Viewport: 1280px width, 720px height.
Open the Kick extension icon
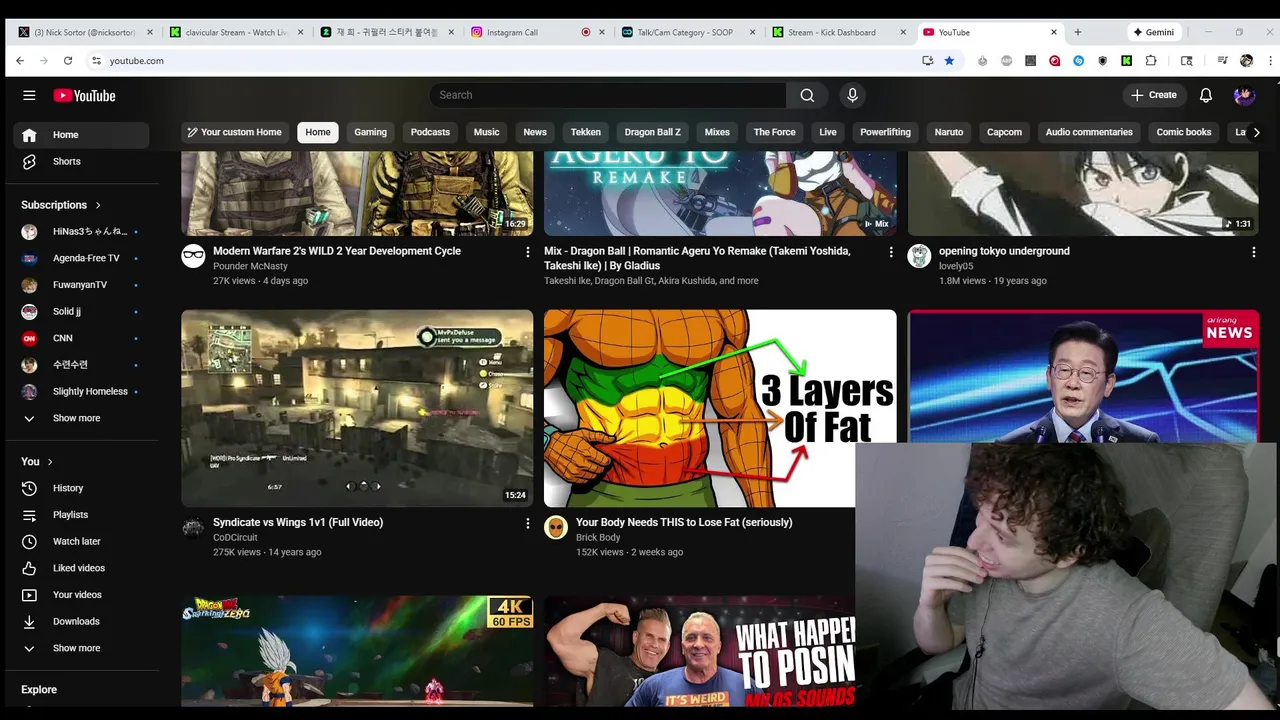coord(1126,61)
